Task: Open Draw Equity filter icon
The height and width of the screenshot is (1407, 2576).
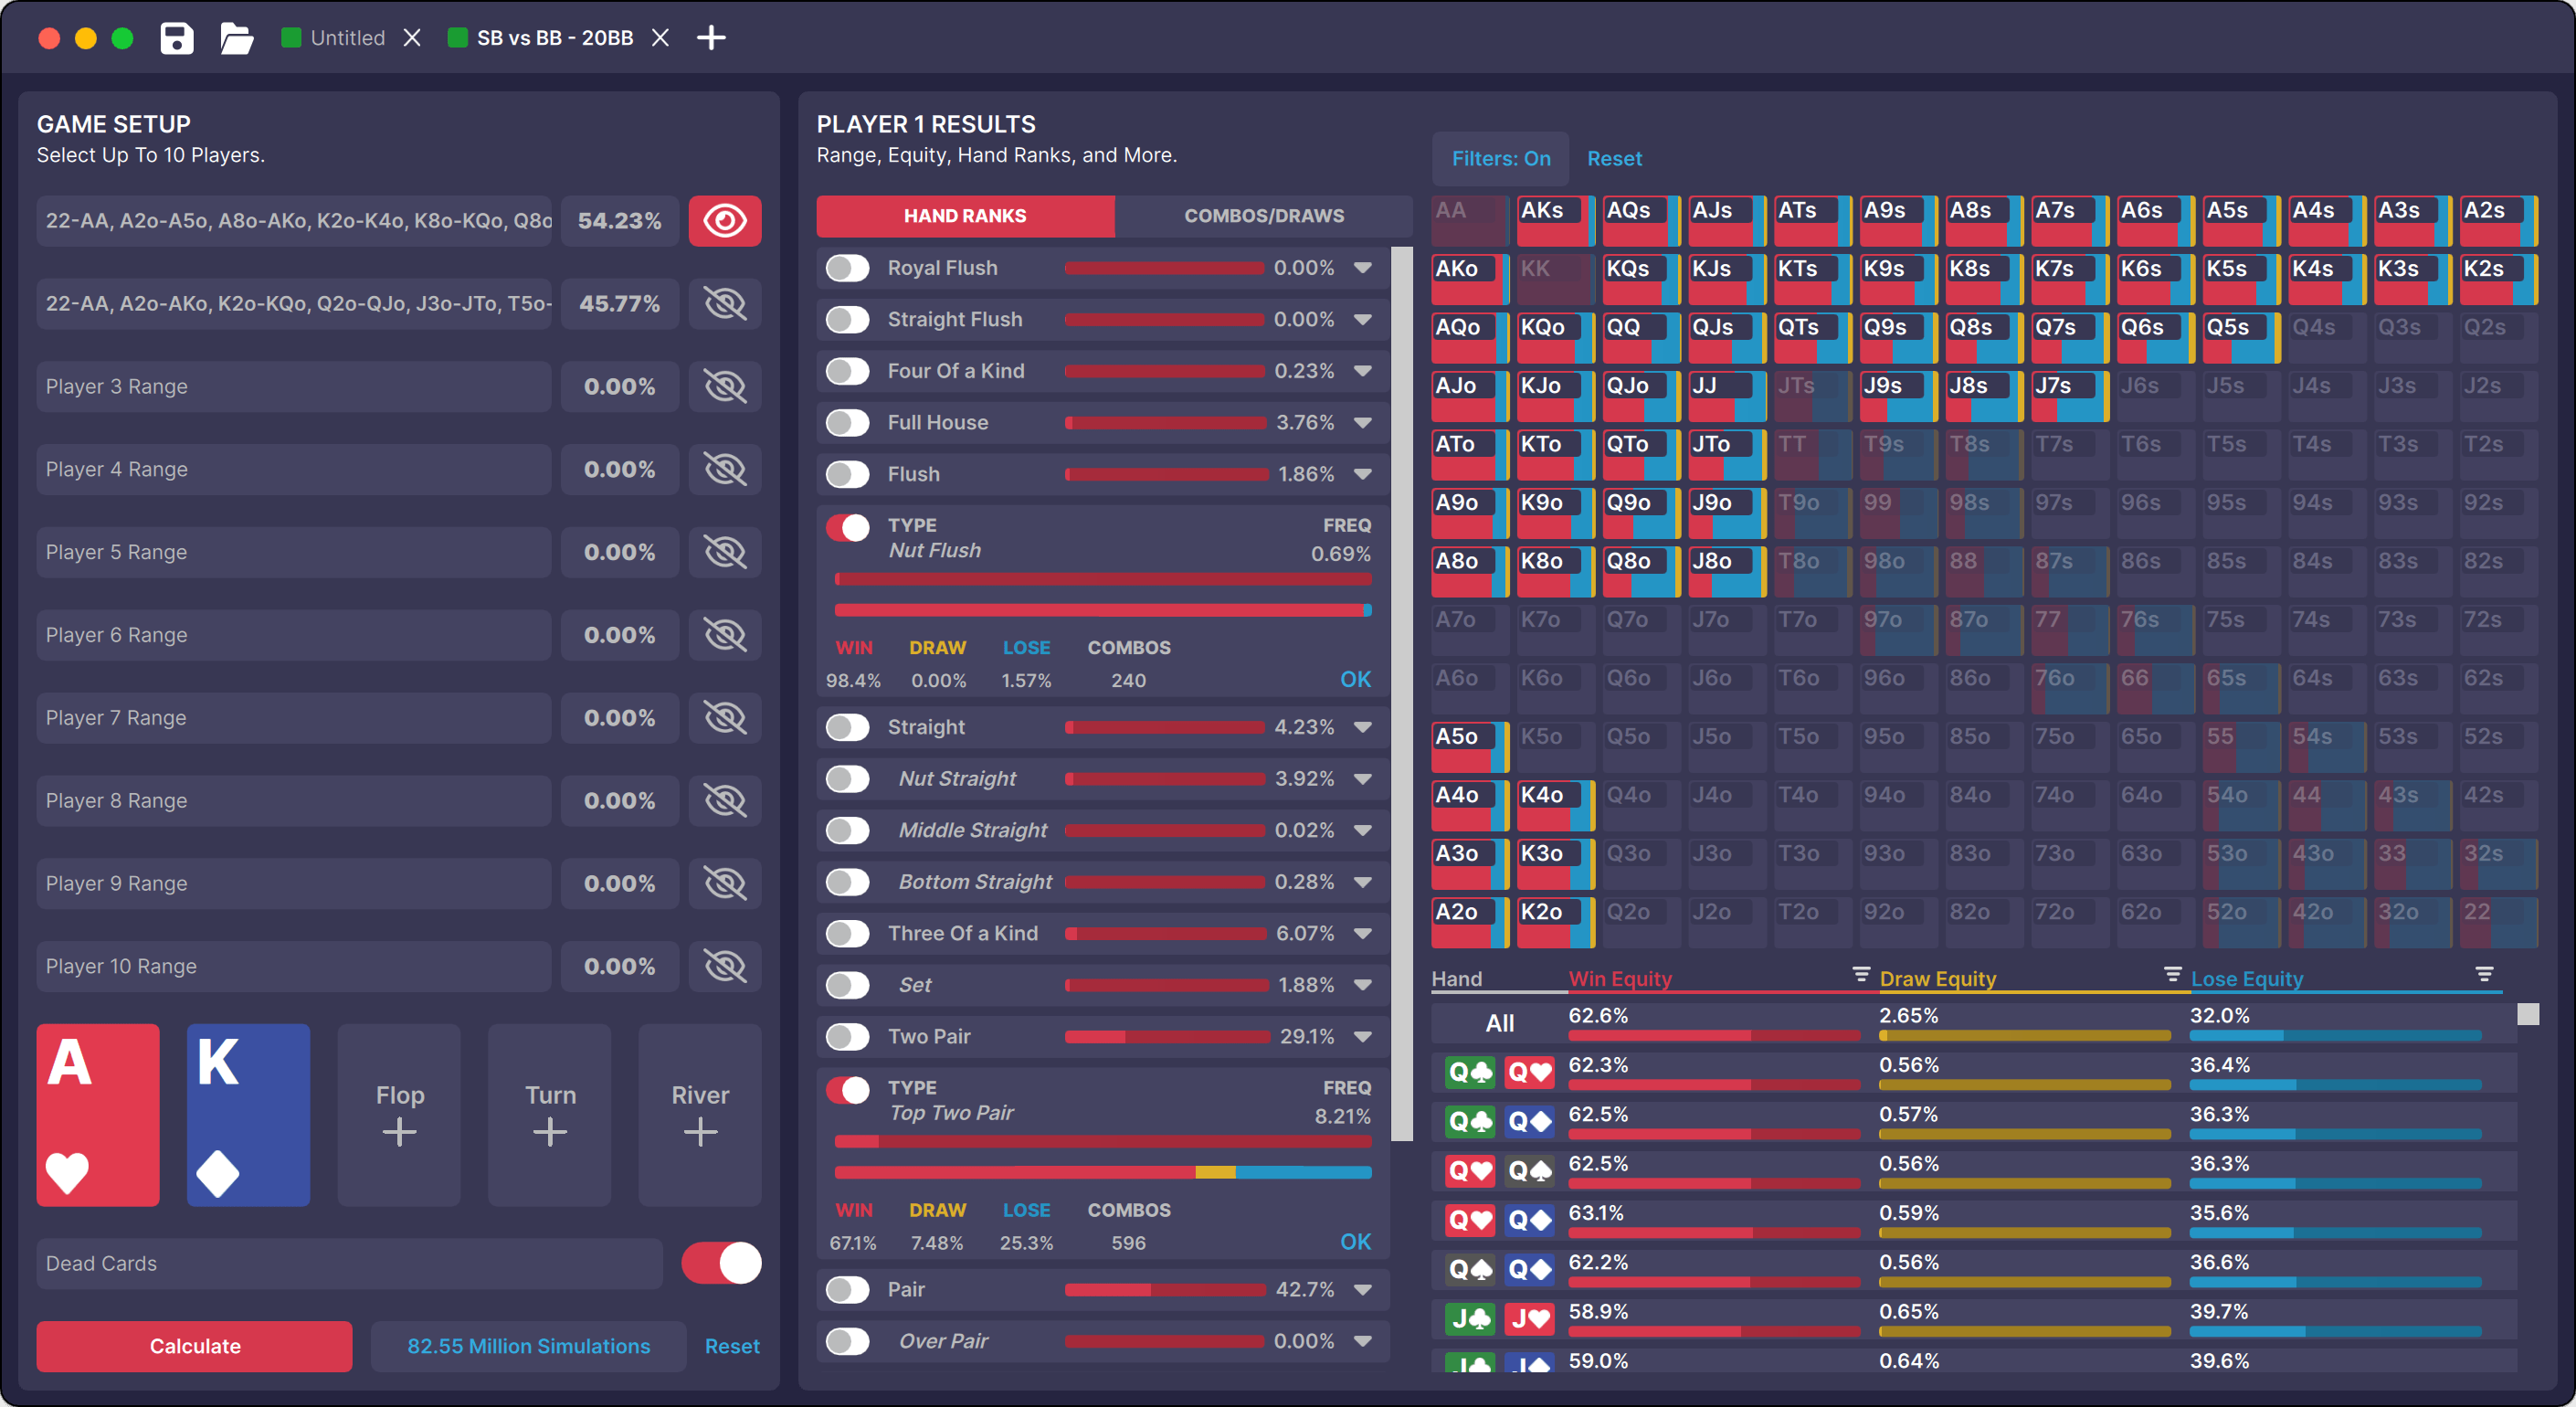Action: [x=2173, y=974]
